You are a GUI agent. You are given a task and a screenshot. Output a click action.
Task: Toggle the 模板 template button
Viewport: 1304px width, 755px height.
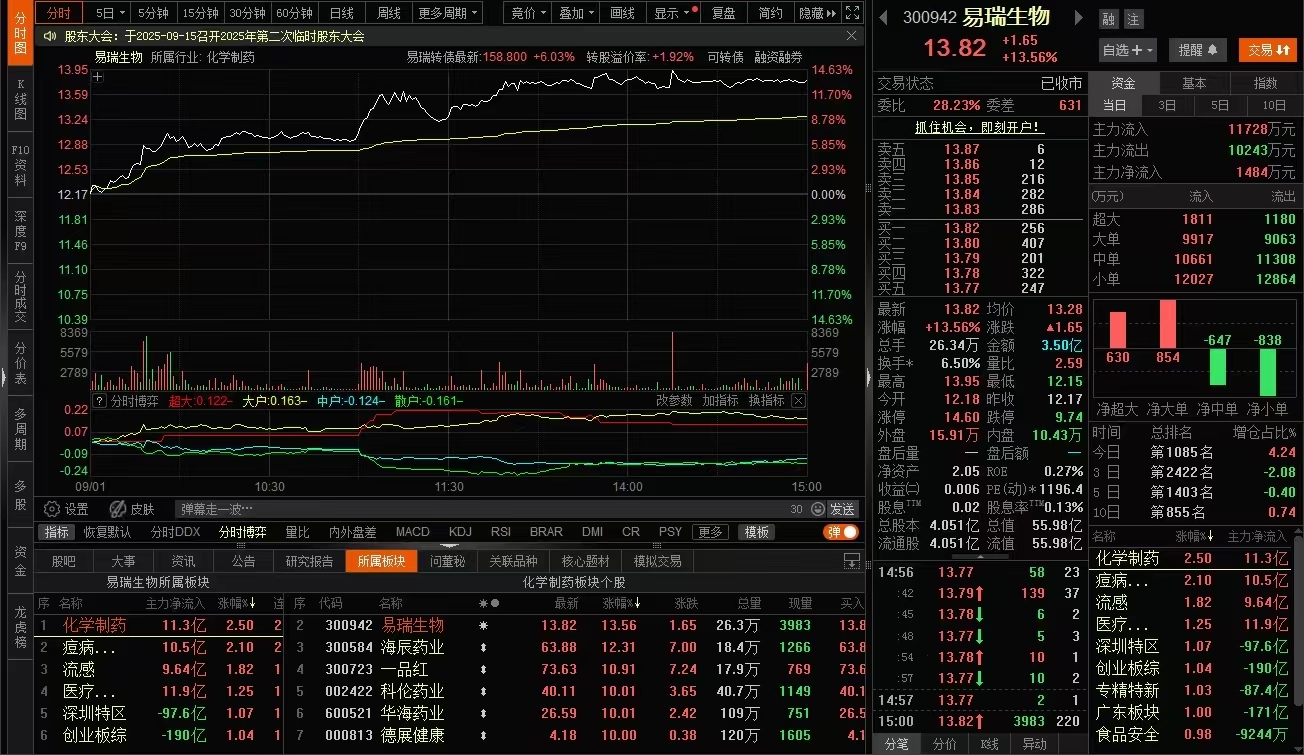[x=758, y=532]
